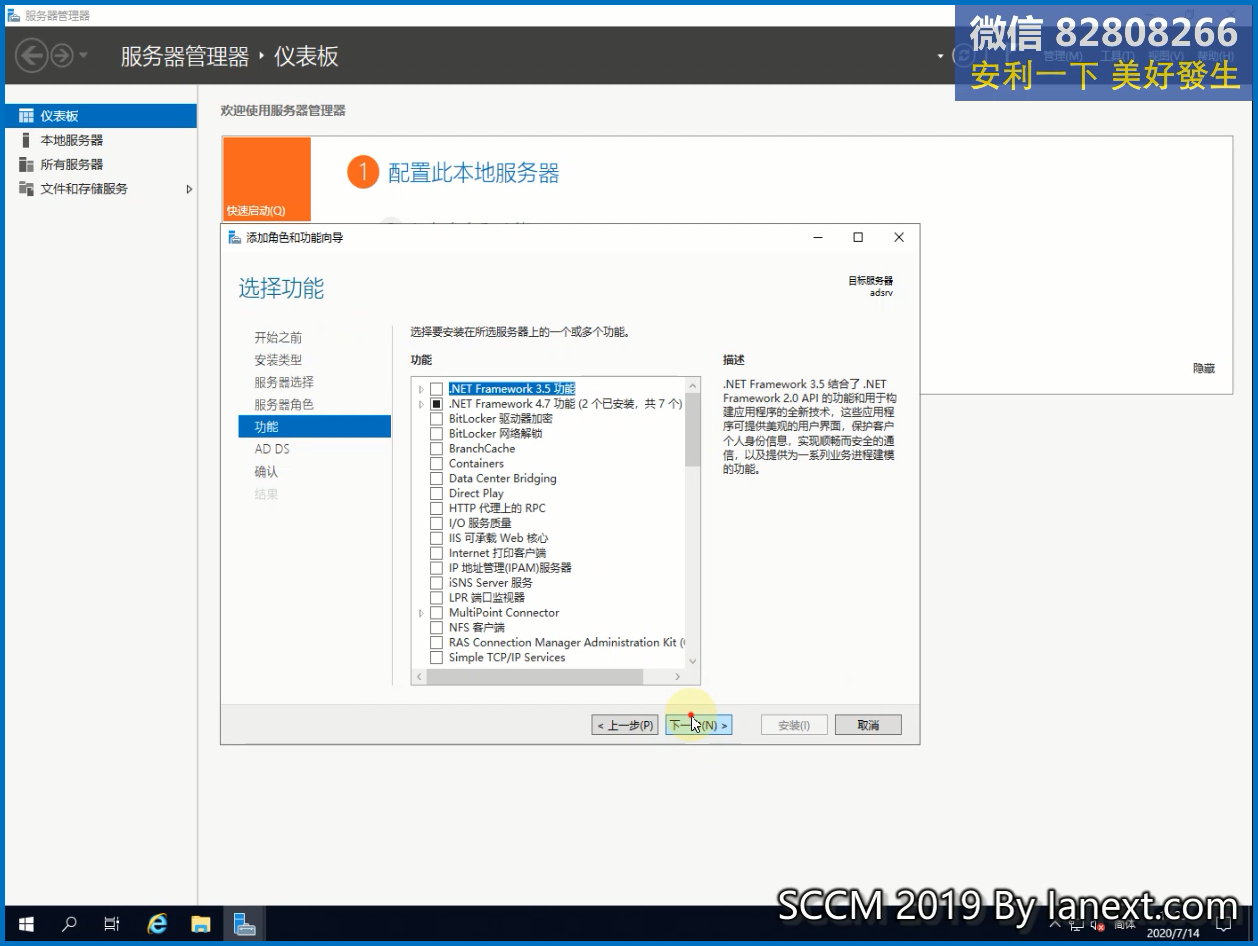Image resolution: width=1258 pixels, height=946 pixels.
Task: Launch Internet Explorer from the taskbar
Action: (157, 924)
